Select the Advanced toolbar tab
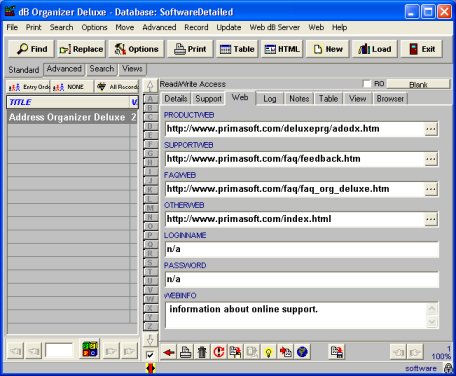The height and width of the screenshot is (376, 456). (64, 69)
